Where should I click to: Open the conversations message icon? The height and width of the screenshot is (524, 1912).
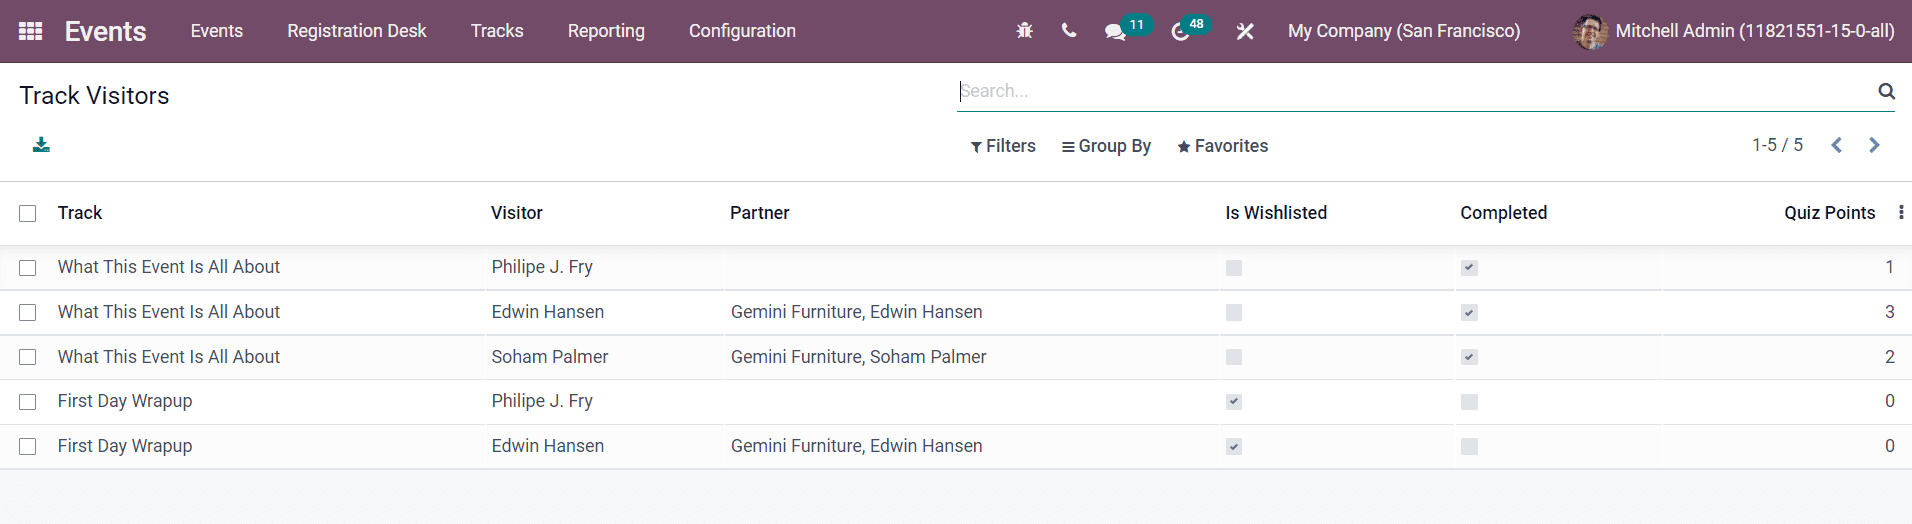(1115, 32)
